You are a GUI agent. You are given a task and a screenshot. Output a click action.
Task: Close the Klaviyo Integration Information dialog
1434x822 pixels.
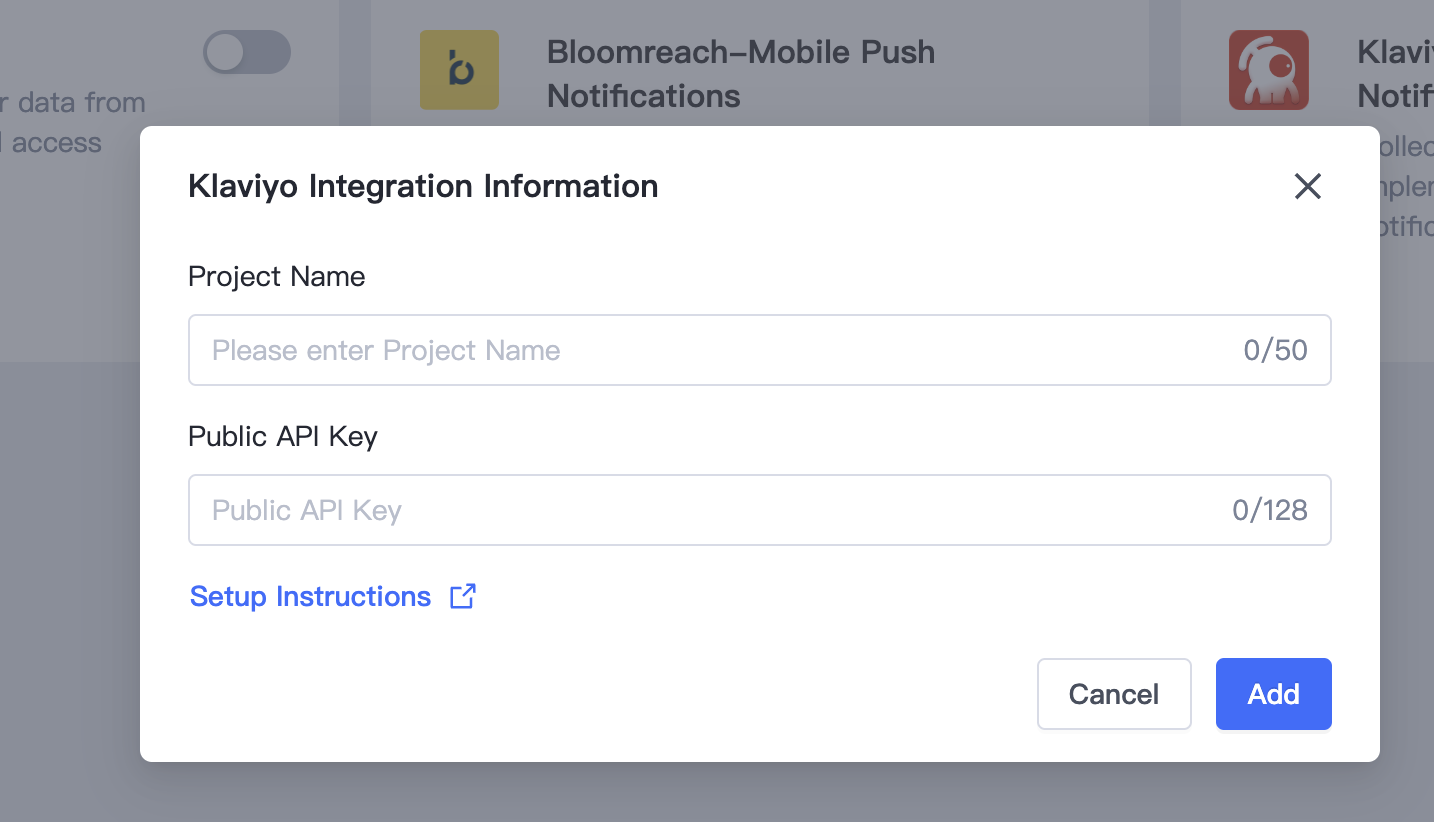click(1307, 186)
